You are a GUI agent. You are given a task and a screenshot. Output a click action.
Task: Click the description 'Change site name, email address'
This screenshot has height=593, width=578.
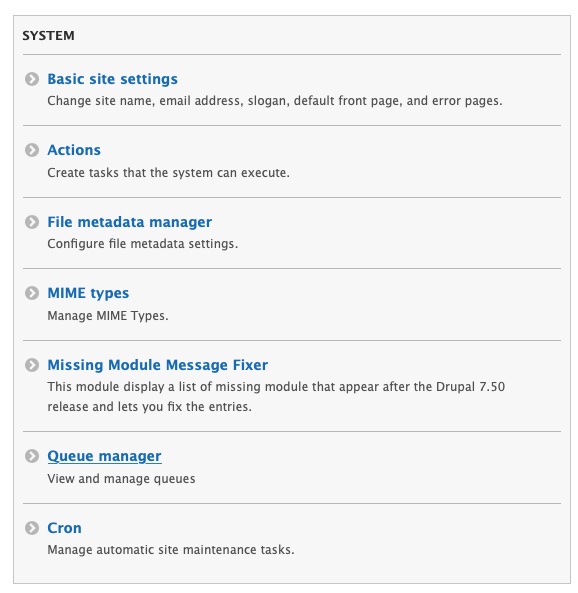coord(275,101)
